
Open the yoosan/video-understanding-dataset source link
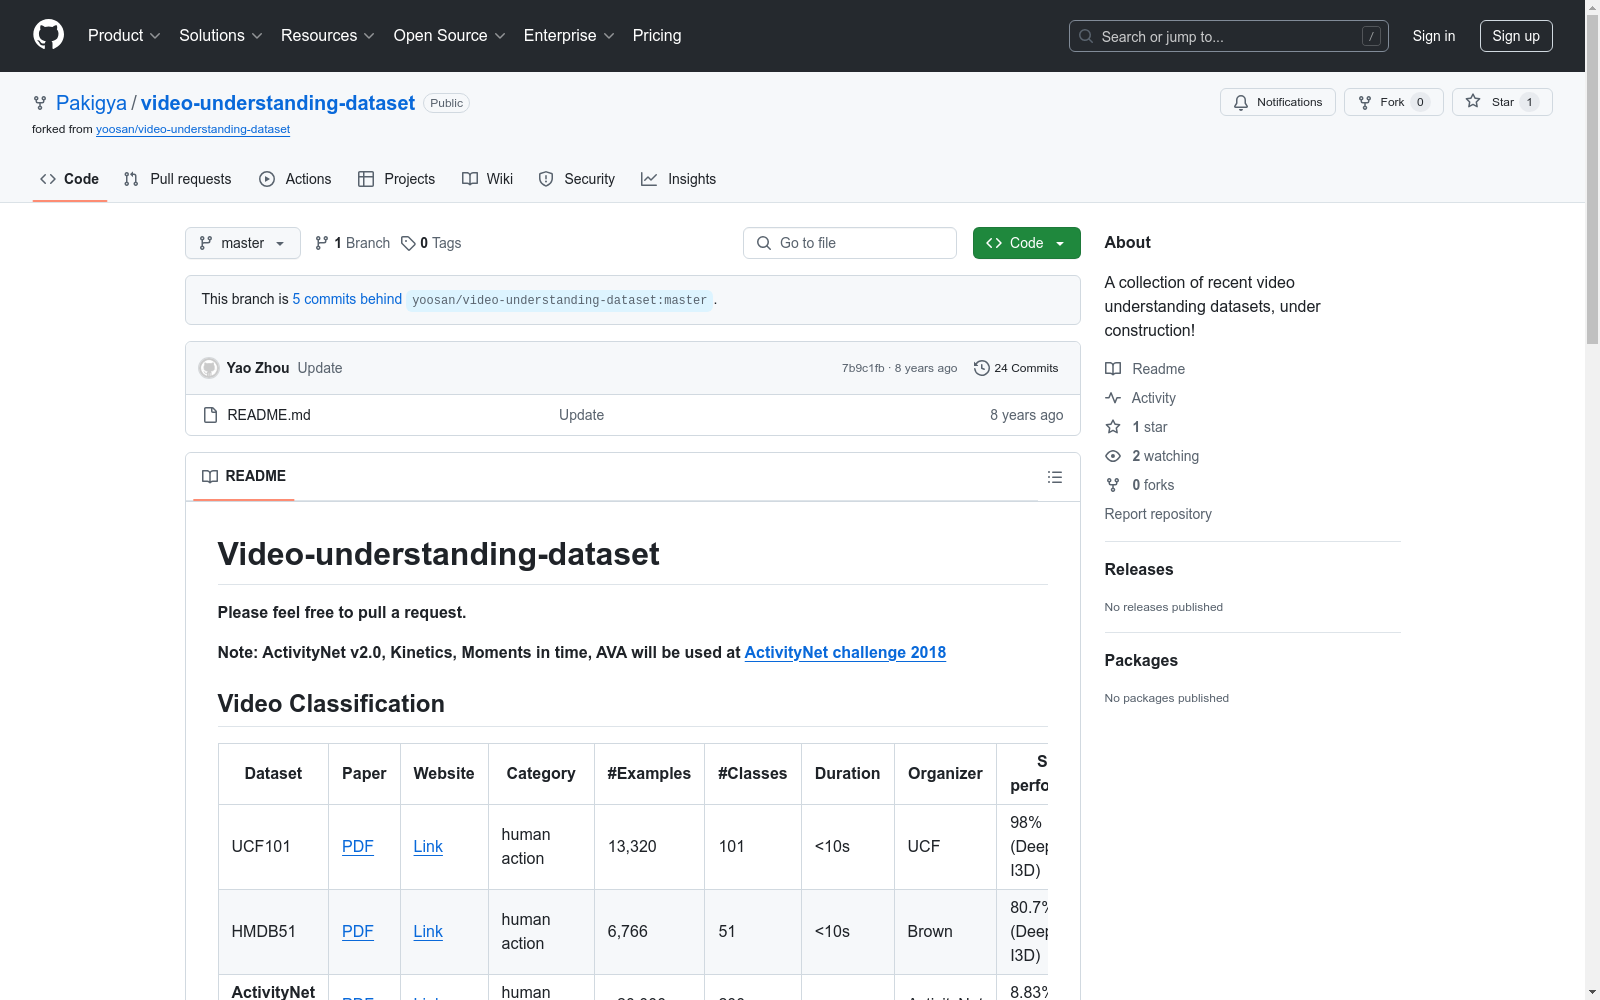coord(193,129)
